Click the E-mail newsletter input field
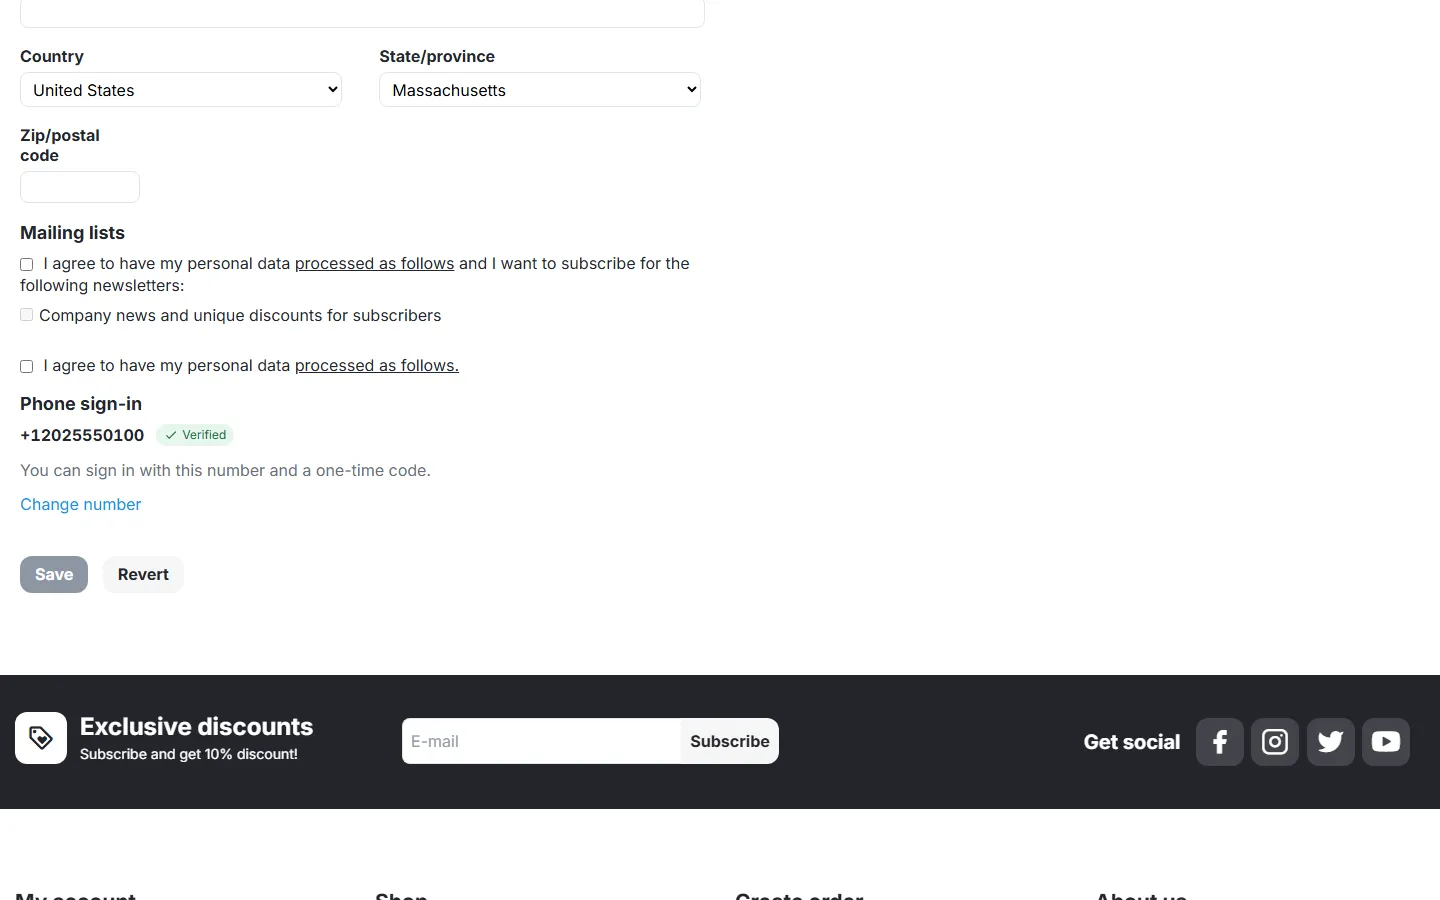 coord(541,741)
